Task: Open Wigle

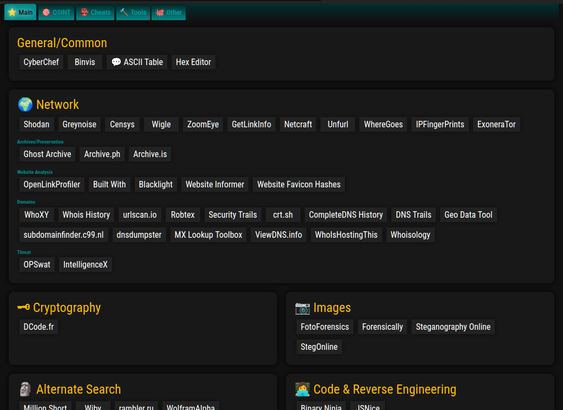Action: point(161,124)
